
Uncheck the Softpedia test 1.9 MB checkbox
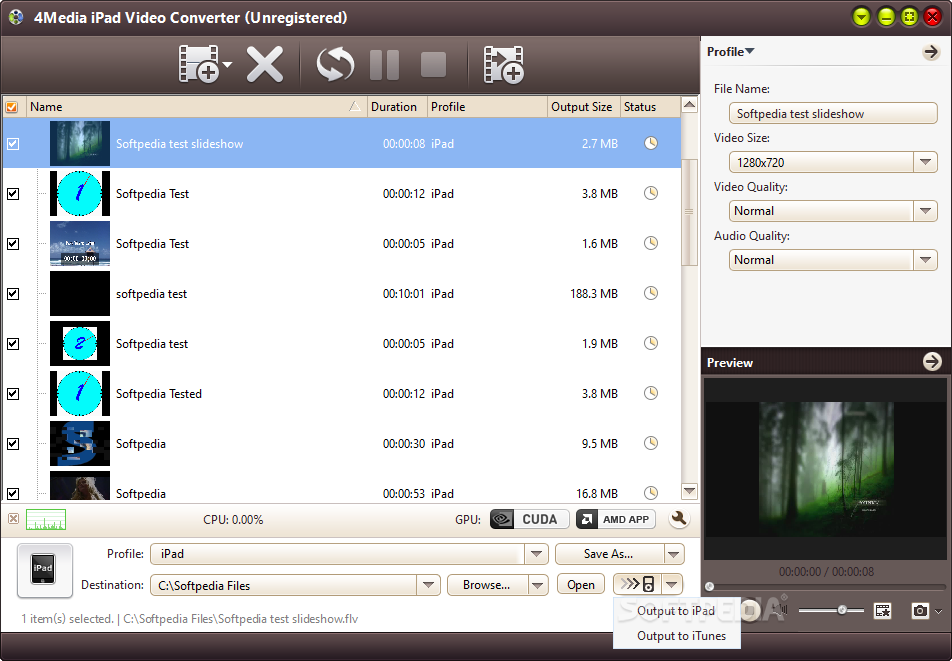[x=13, y=344]
